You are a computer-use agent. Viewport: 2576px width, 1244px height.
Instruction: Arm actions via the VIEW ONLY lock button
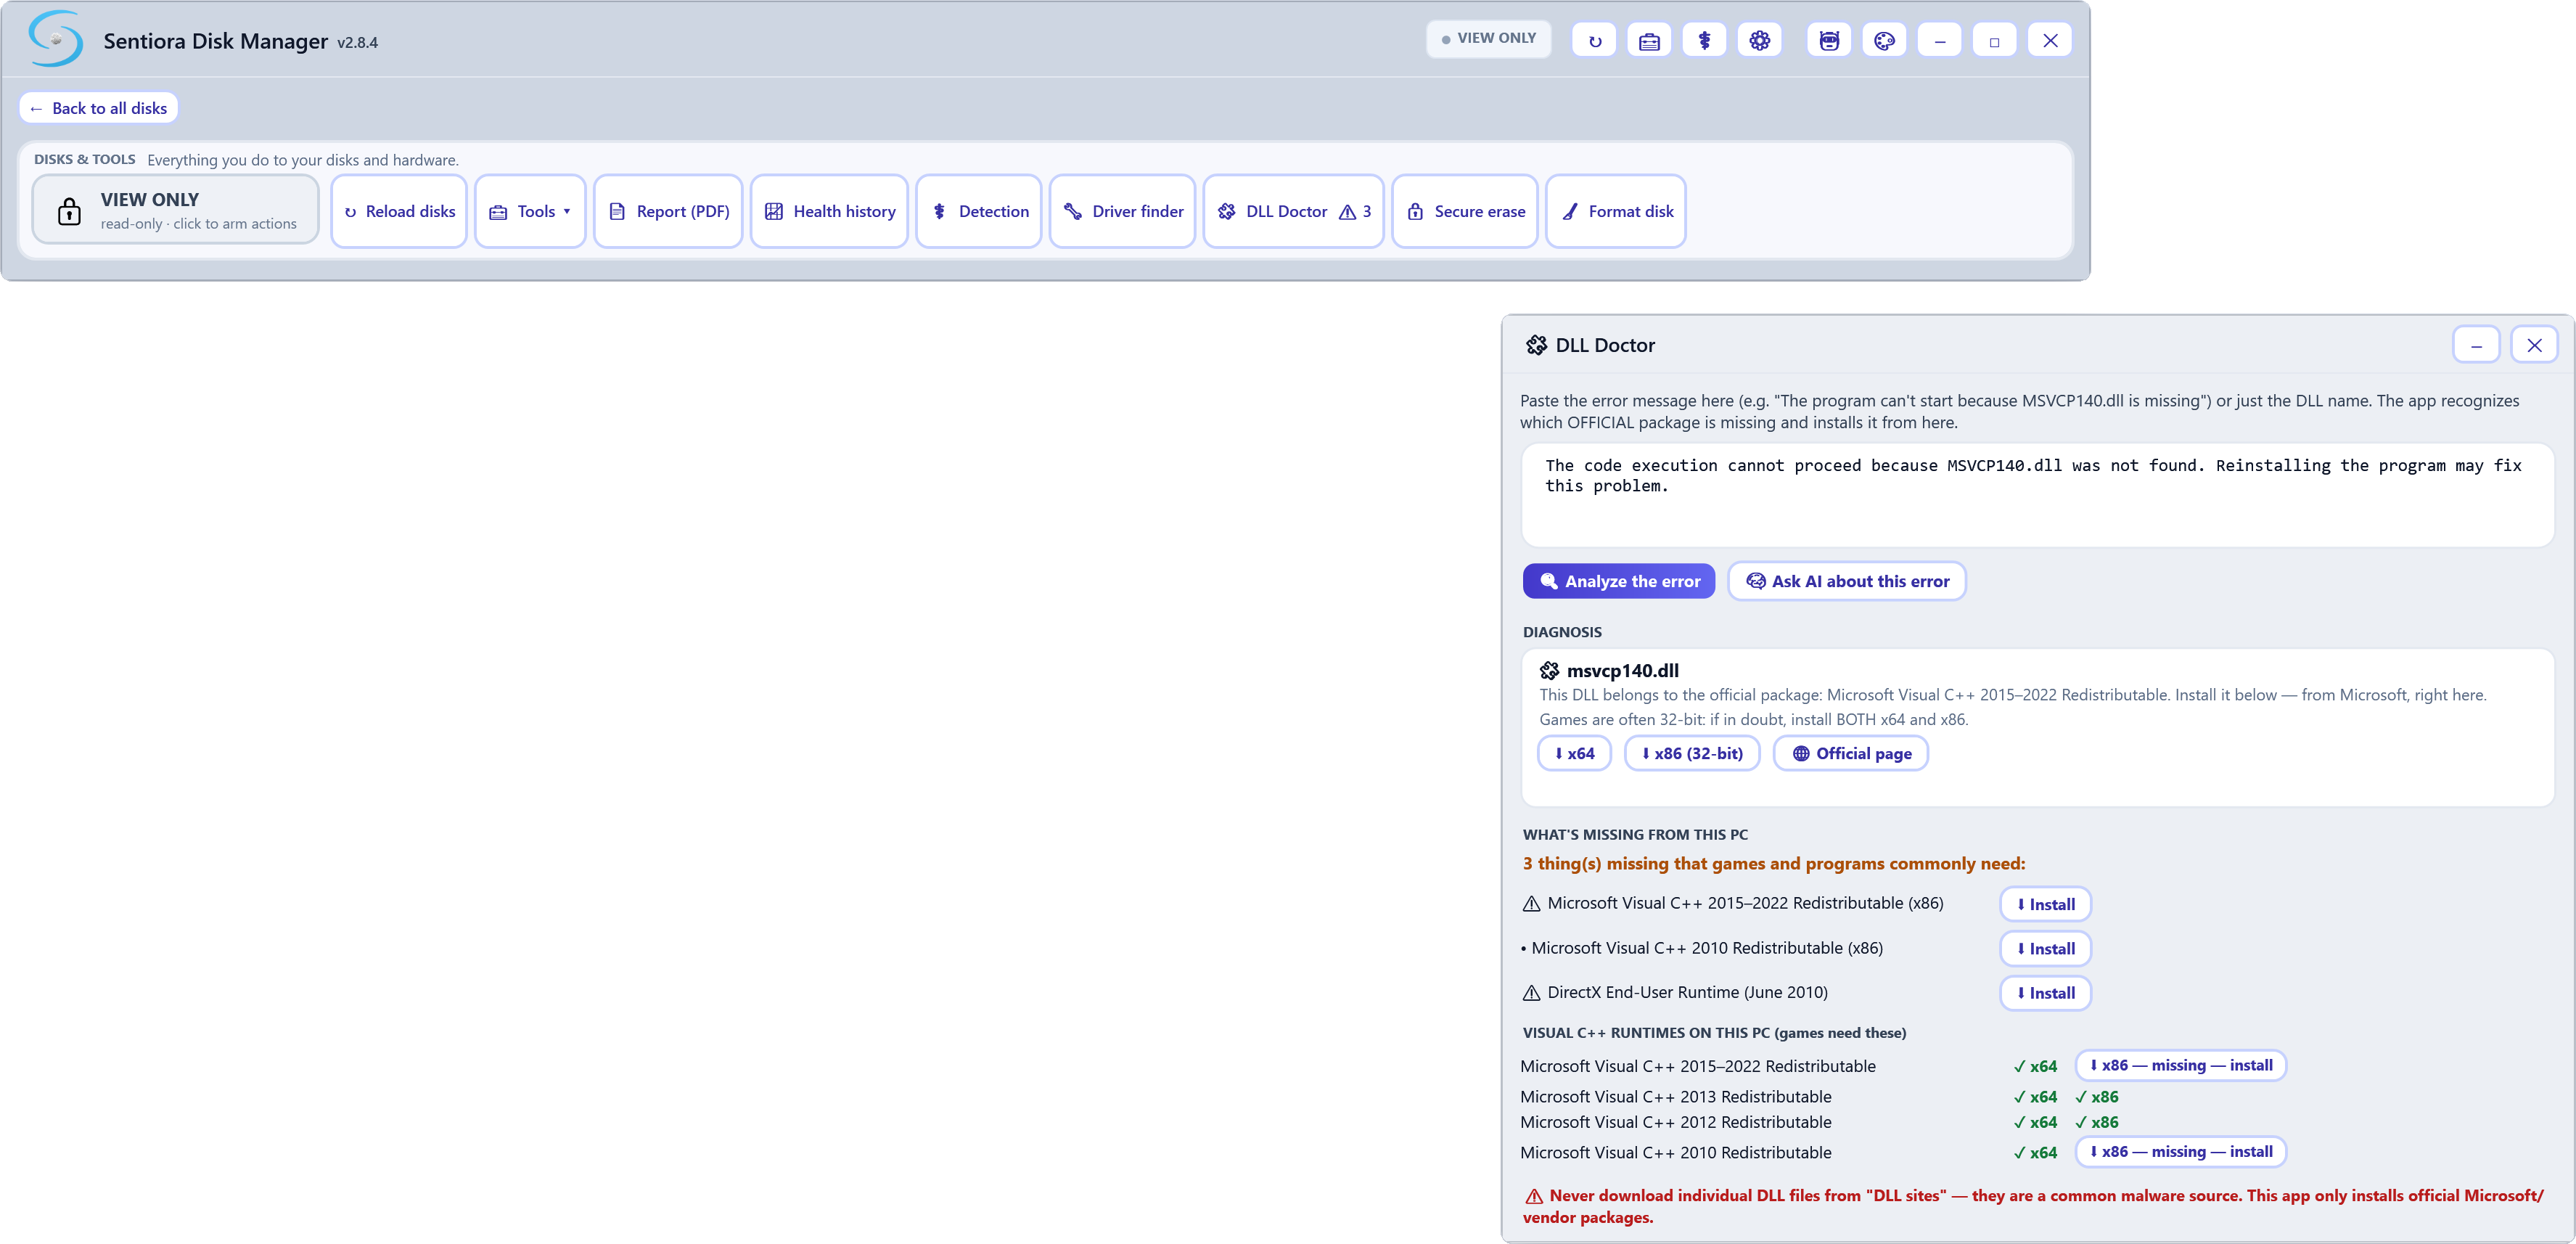pos(176,210)
